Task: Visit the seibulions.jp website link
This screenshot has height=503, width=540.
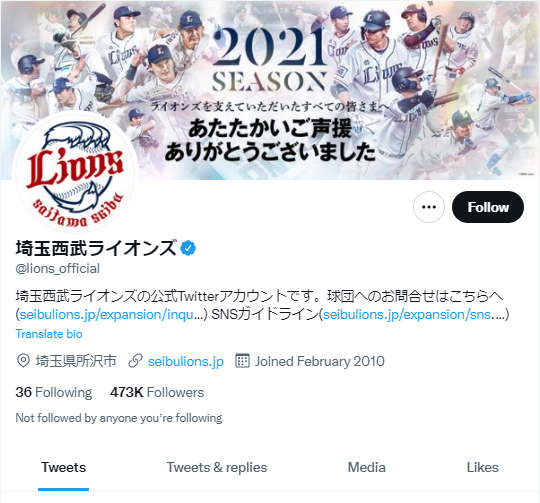Action: 186,361
